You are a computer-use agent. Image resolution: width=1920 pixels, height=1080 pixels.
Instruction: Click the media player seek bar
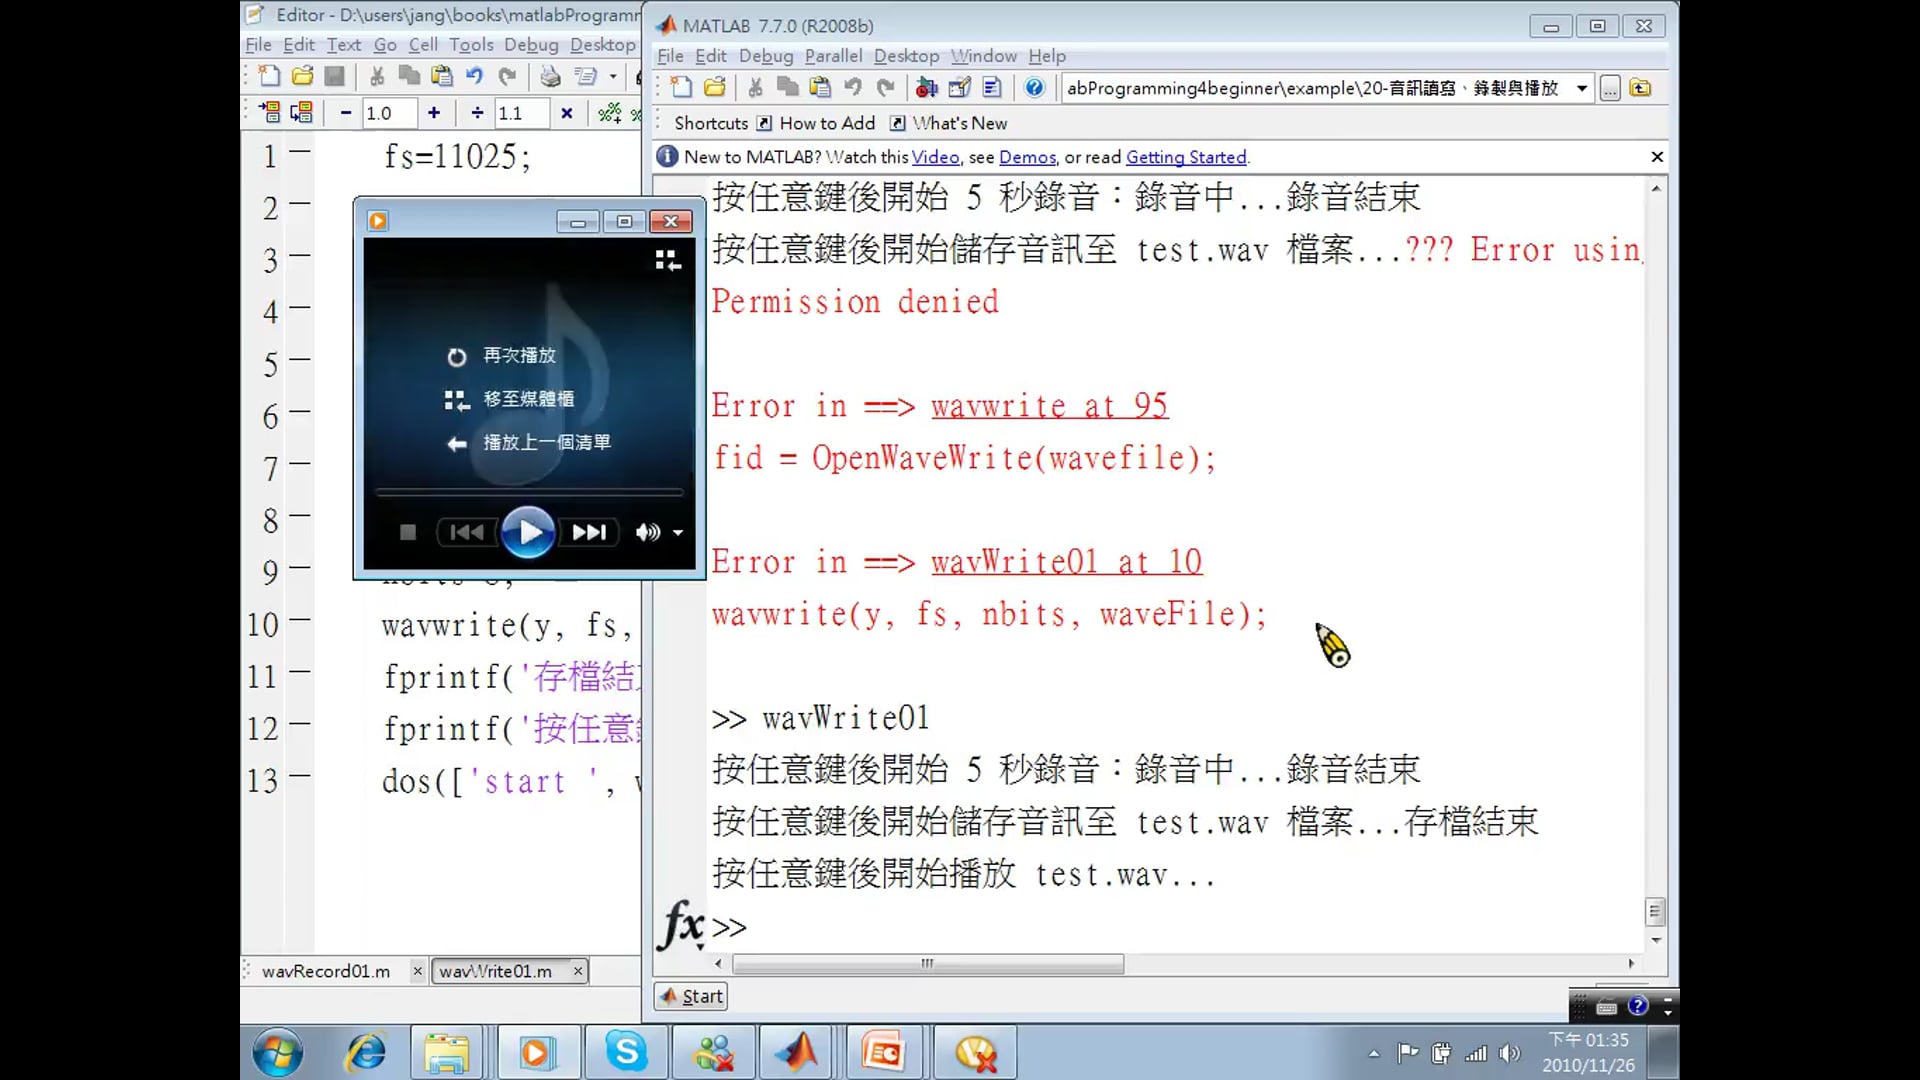click(529, 492)
